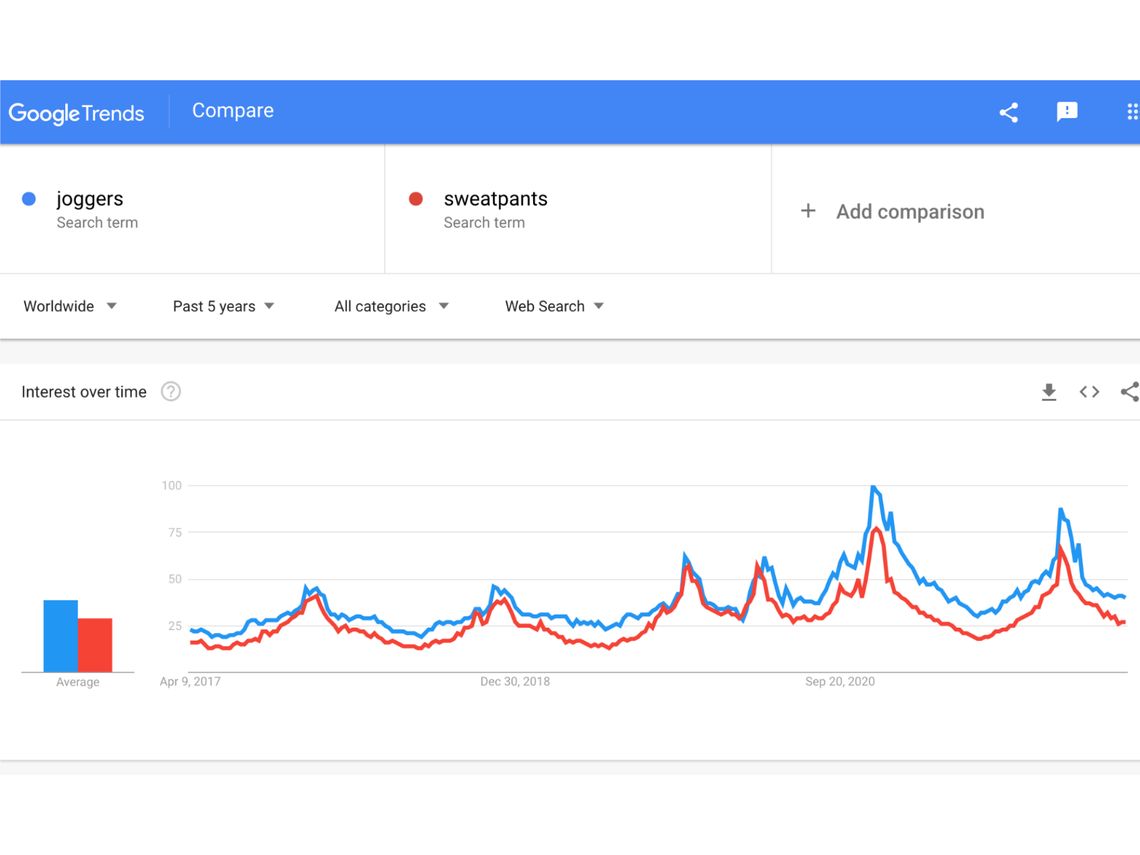Screen dimensions: 1140x855
Task: Click the share icon for the Interest over time chart
Action: [1130, 392]
